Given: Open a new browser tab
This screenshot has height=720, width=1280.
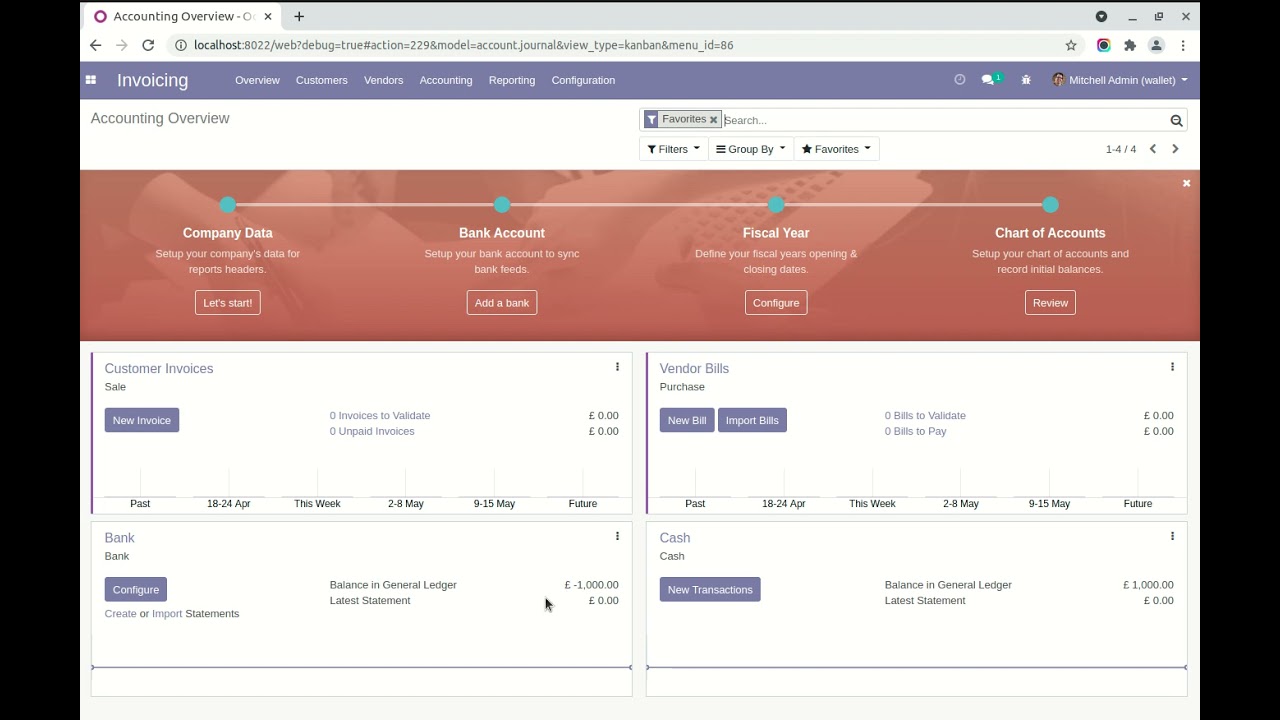Looking at the screenshot, I should pyautogui.click(x=299, y=16).
